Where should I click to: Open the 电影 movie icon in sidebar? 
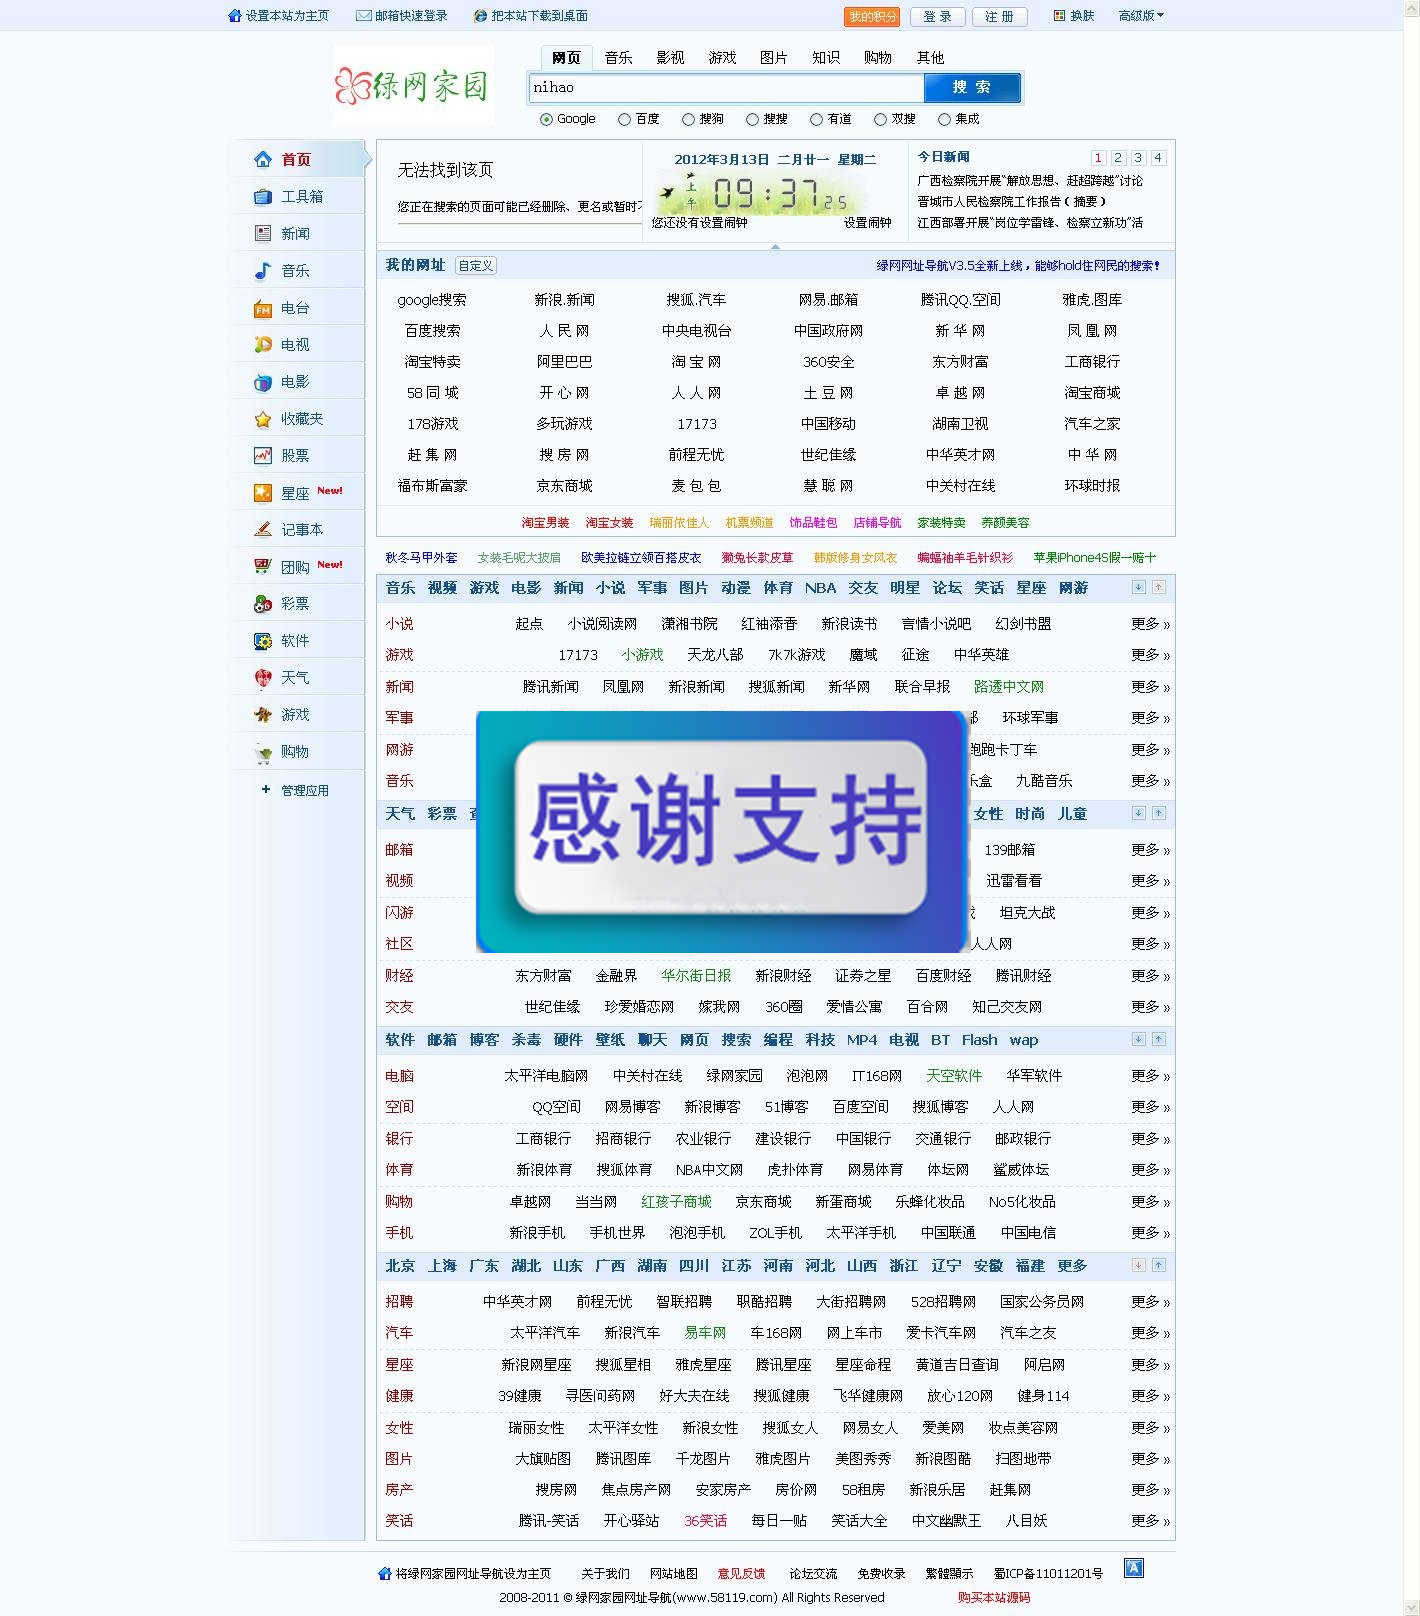[x=263, y=382]
